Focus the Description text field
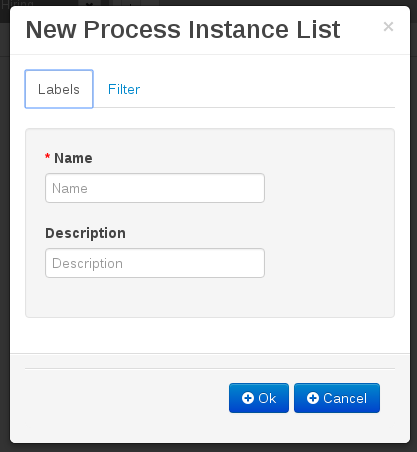Image resolution: width=417 pixels, height=452 pixels. click(155, 263)
